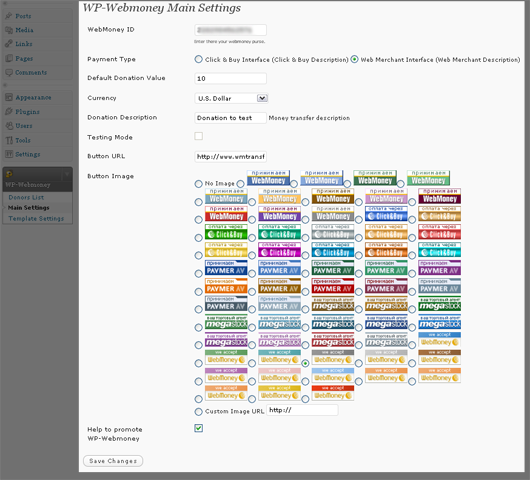Choose the yellow 'we accept' WebMoney badge
This screenshot has height=480, width=530.
[280, 393]
